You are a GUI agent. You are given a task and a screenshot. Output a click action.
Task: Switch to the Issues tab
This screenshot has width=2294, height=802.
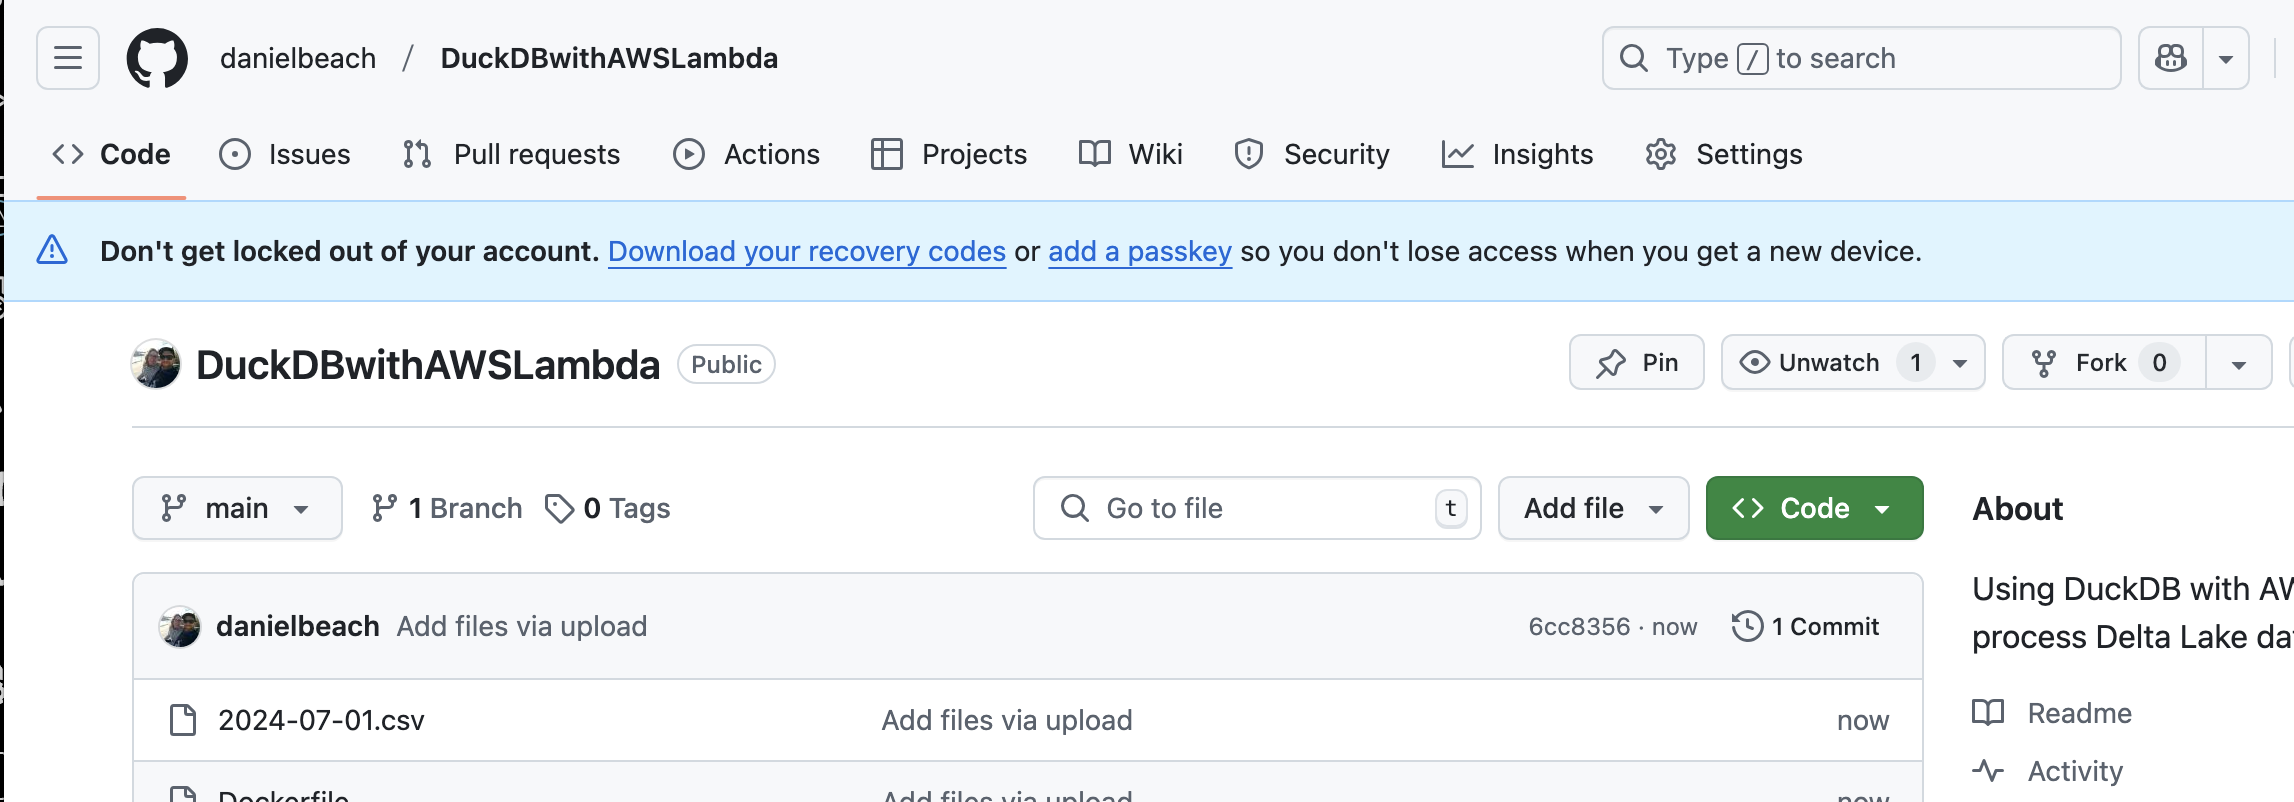tap(285, 154)
